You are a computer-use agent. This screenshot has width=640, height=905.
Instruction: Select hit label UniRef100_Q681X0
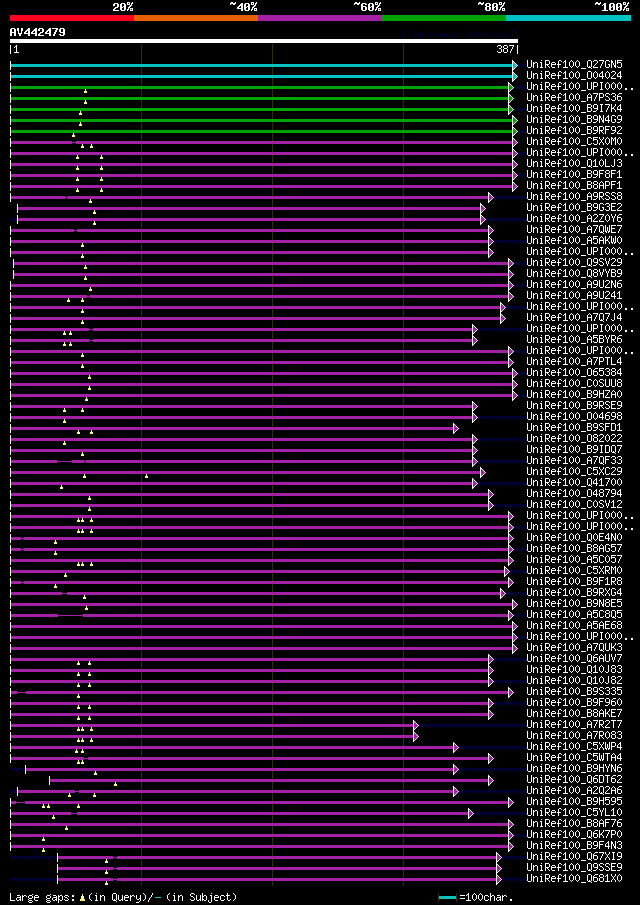pyautogui.click(x=574, y=880)
